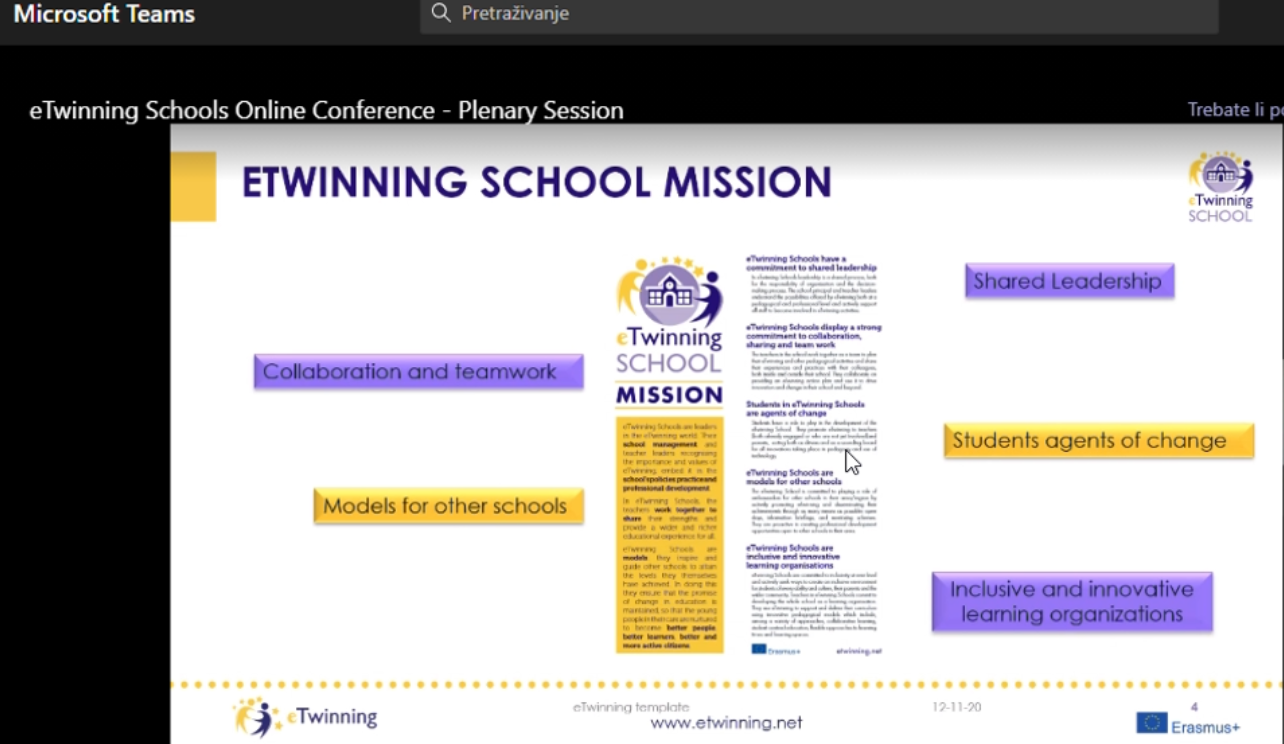This screenshot has width=1284, height=744.
Task: Click 'eTwinning Schools are models for other schools' heading
Action: tap(796, 477)
